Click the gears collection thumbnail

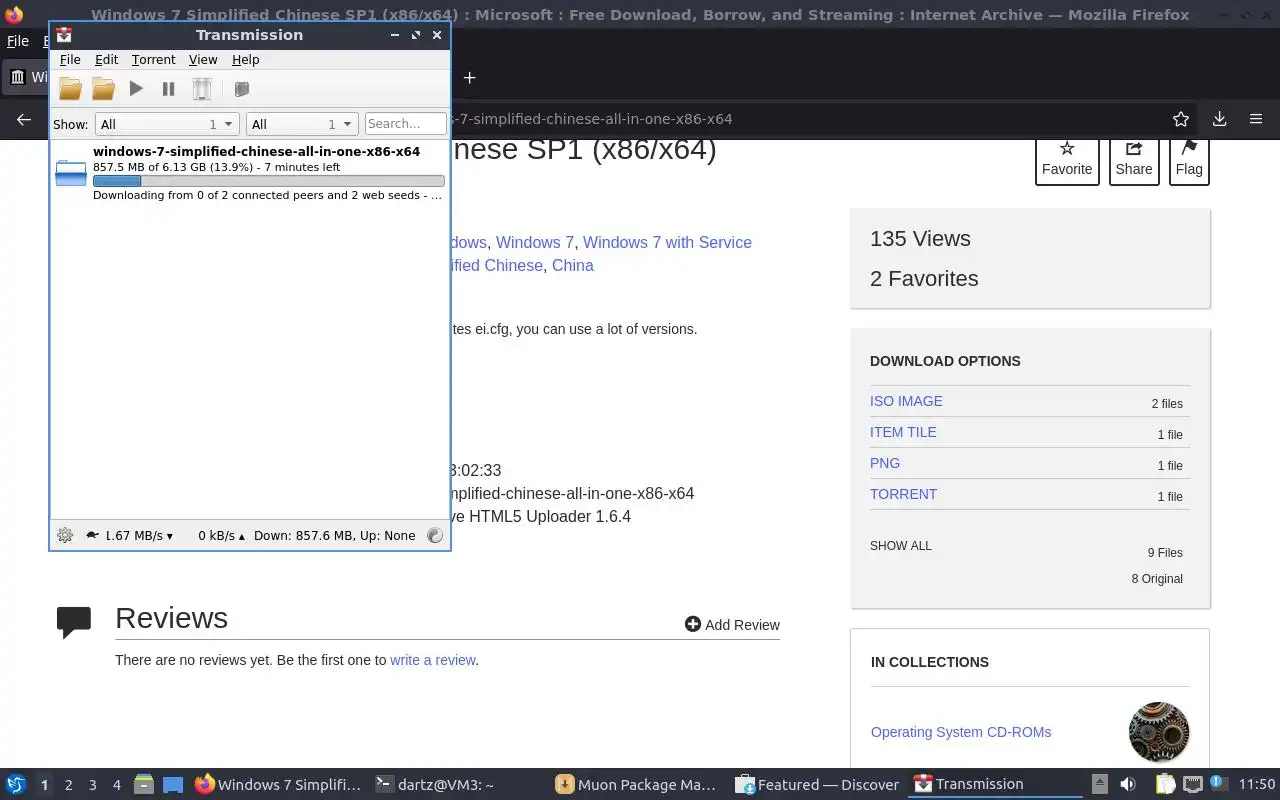pyautogui.click(x=1159, y=732)
